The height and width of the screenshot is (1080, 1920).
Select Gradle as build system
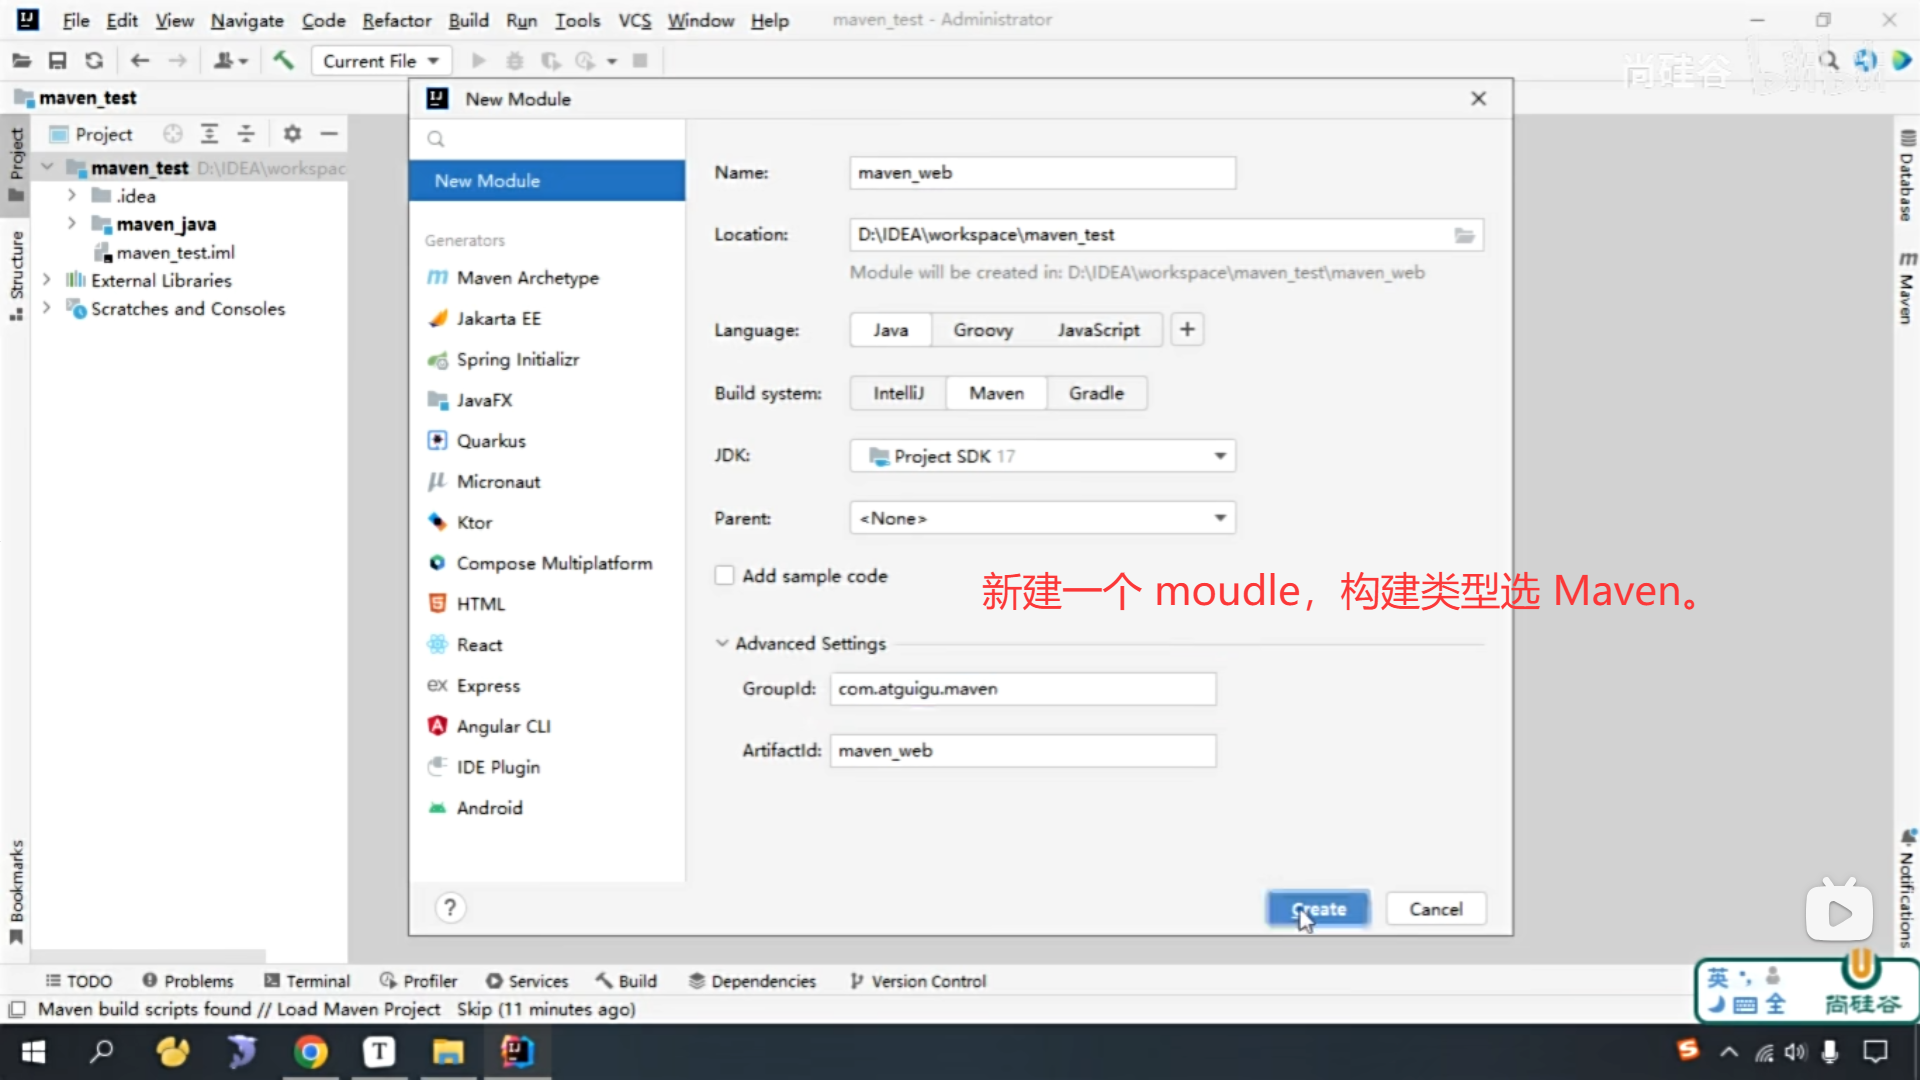click(1096, 393)
